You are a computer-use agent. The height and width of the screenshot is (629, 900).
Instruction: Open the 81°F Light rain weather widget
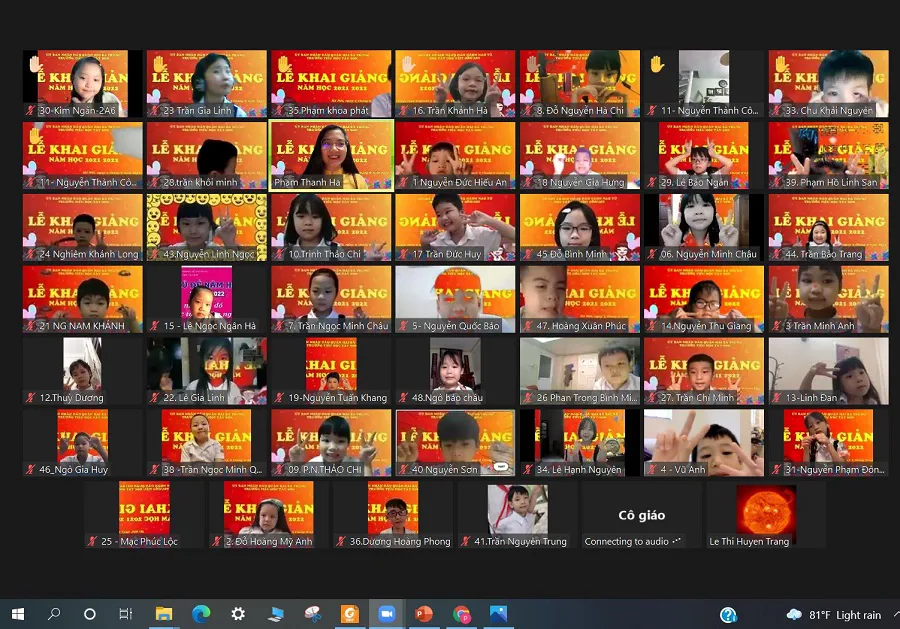coord(834,614)
